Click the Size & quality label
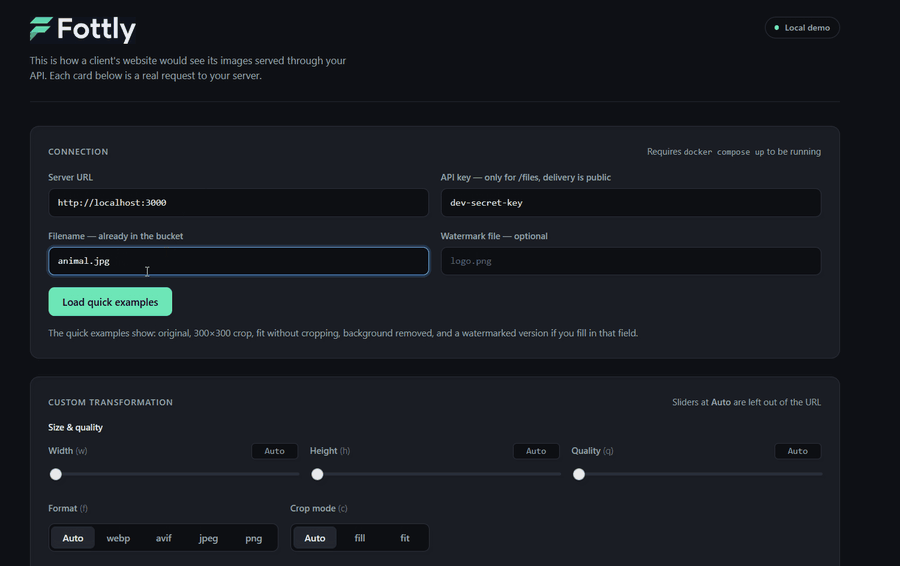Viewport: 900px width, 566px height. pos(75,427)
